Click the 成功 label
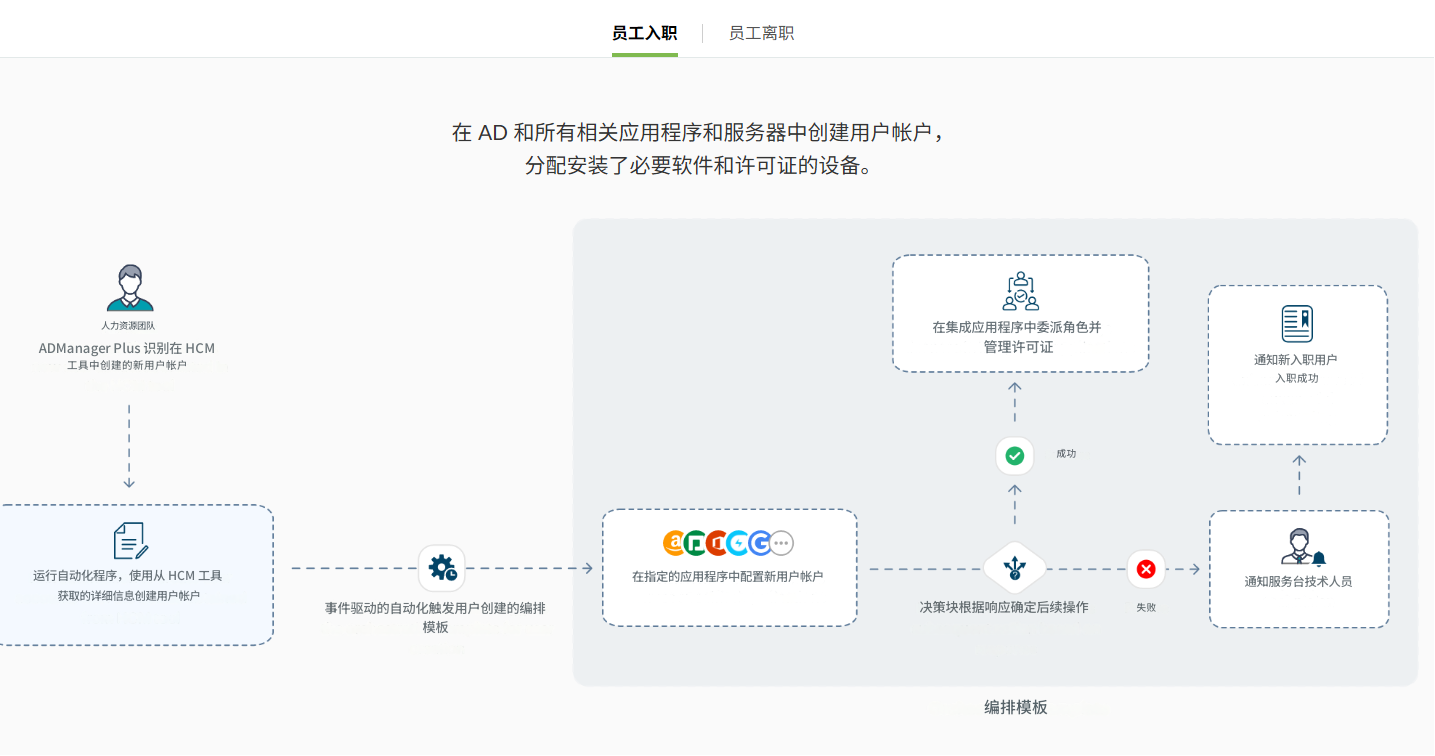 1066,454
